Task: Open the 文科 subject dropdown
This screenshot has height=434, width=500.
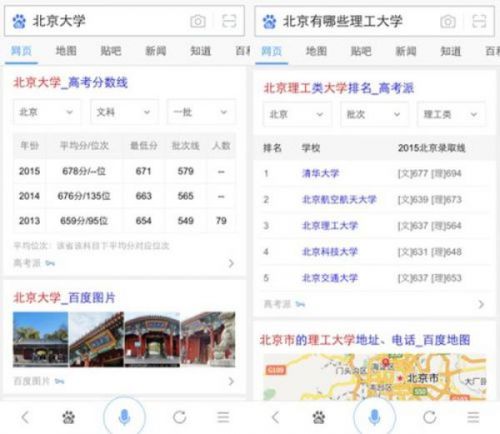Action: tap(124, 112)
